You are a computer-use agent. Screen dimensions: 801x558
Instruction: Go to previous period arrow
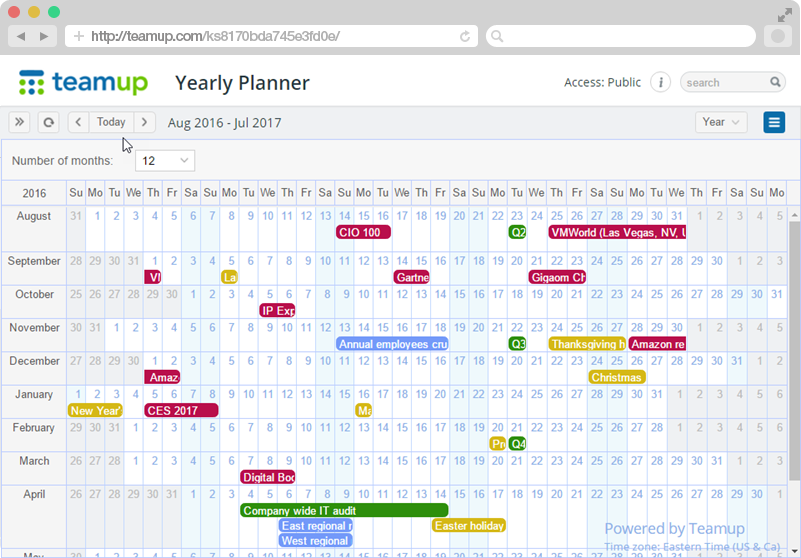(78, 122)
